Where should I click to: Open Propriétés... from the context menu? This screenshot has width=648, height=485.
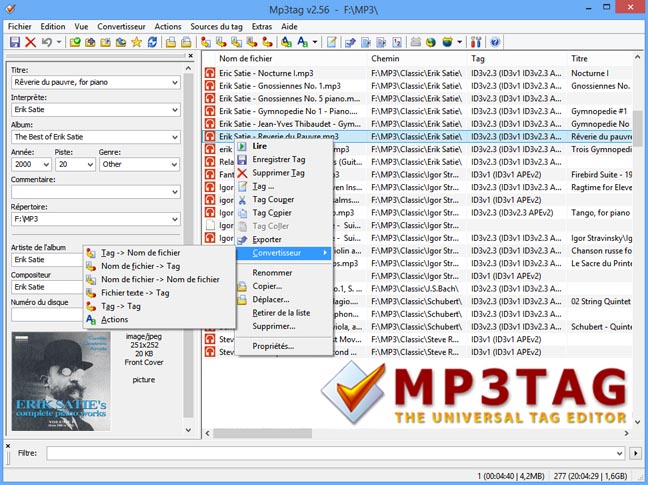(284, 346)
